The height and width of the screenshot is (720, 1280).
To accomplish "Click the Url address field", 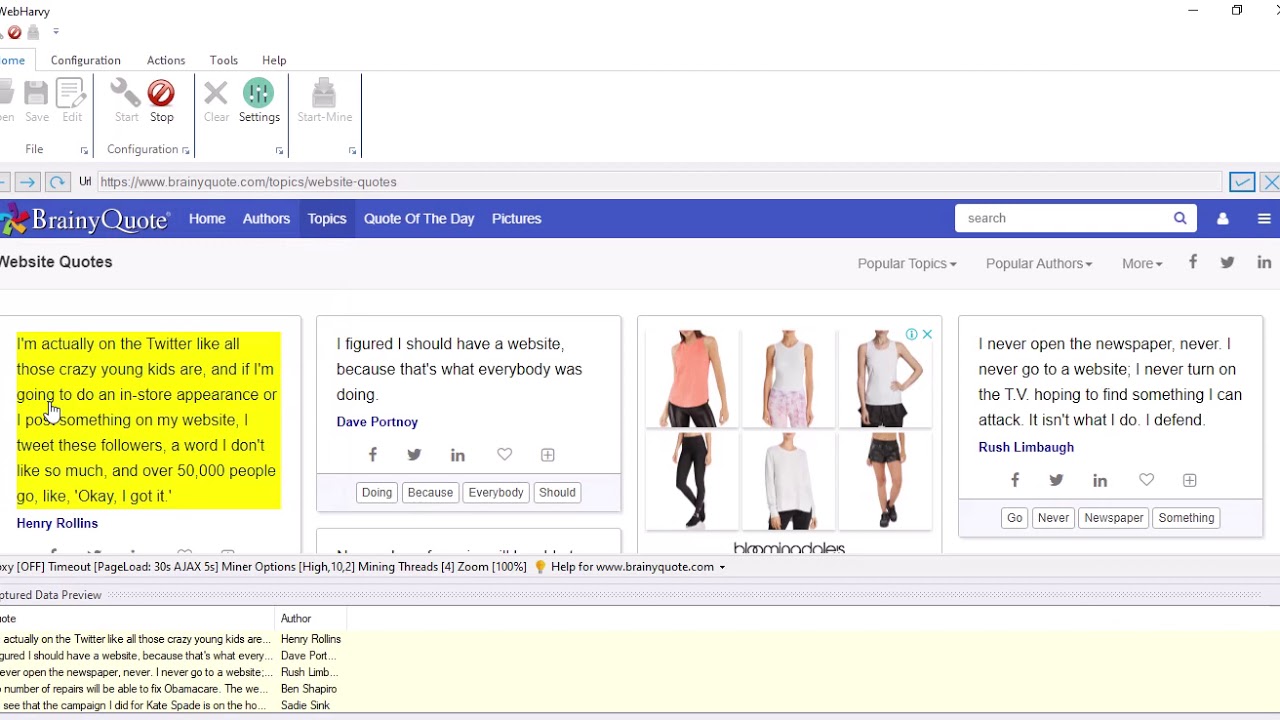I will pyautogui.click(x=659, y=182).
